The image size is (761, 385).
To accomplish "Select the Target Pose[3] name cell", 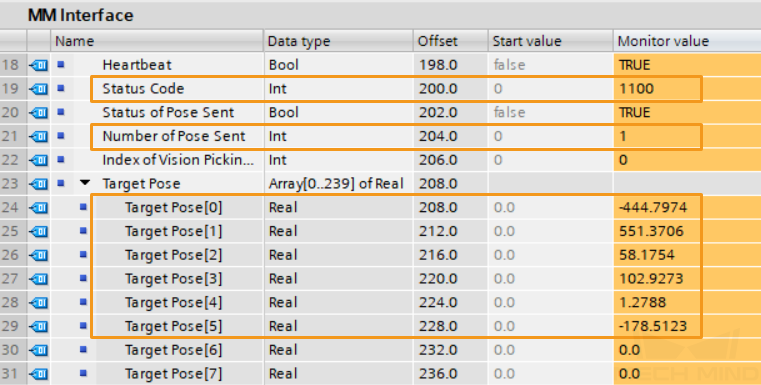I will tap(173, 279).
